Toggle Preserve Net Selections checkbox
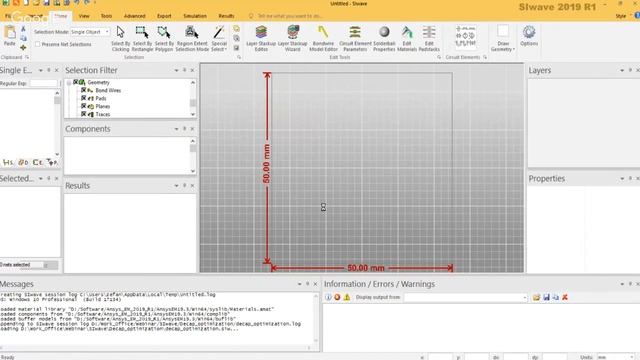The width and height of the screenshot is (640, 360). (x=38, y=44)
